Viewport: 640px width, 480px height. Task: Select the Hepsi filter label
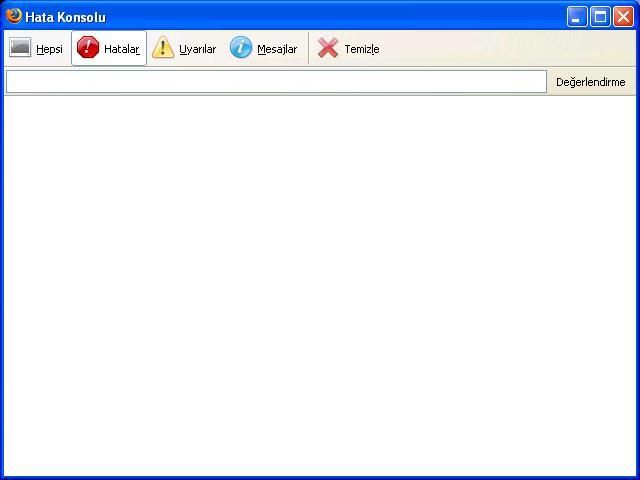(x=49, y=49)
